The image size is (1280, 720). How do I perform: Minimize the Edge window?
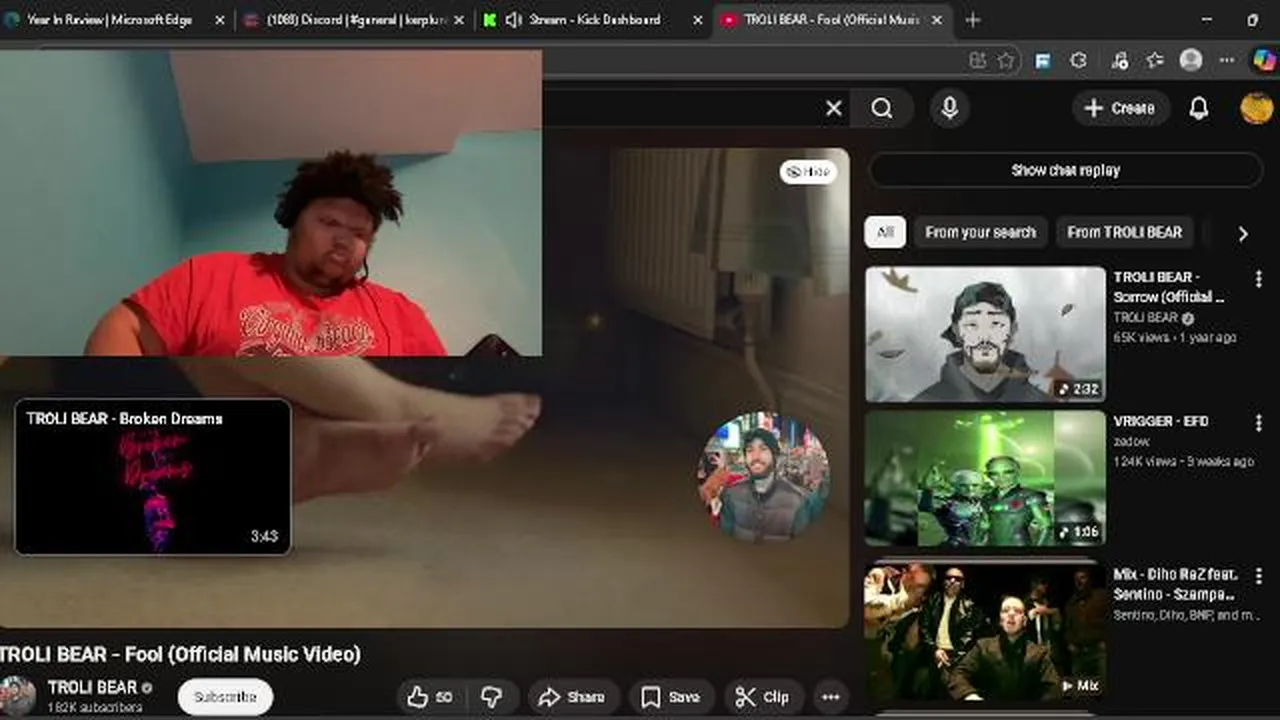(x=1208, y=20)
